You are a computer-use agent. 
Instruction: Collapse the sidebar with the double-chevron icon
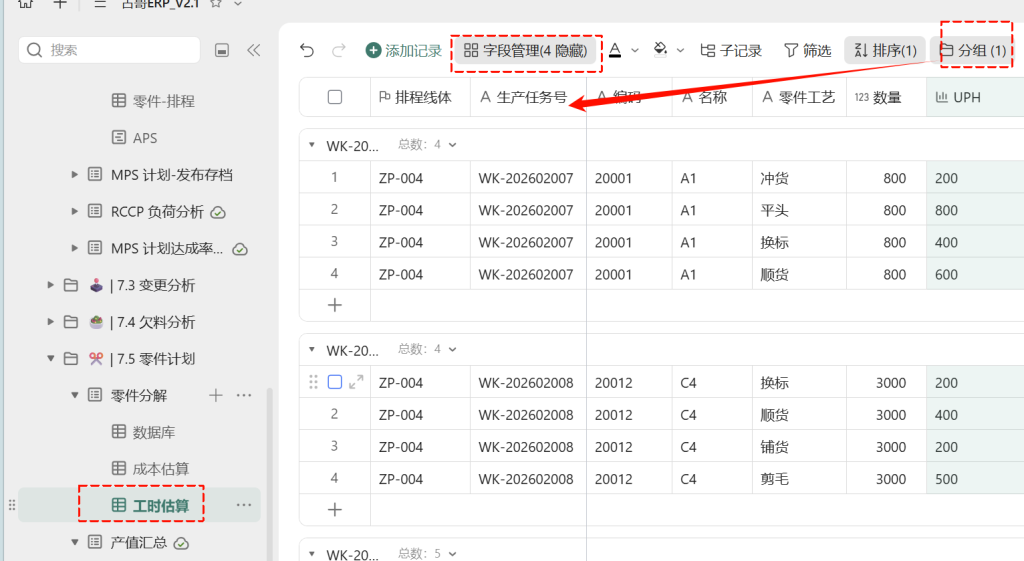(253, 50)
